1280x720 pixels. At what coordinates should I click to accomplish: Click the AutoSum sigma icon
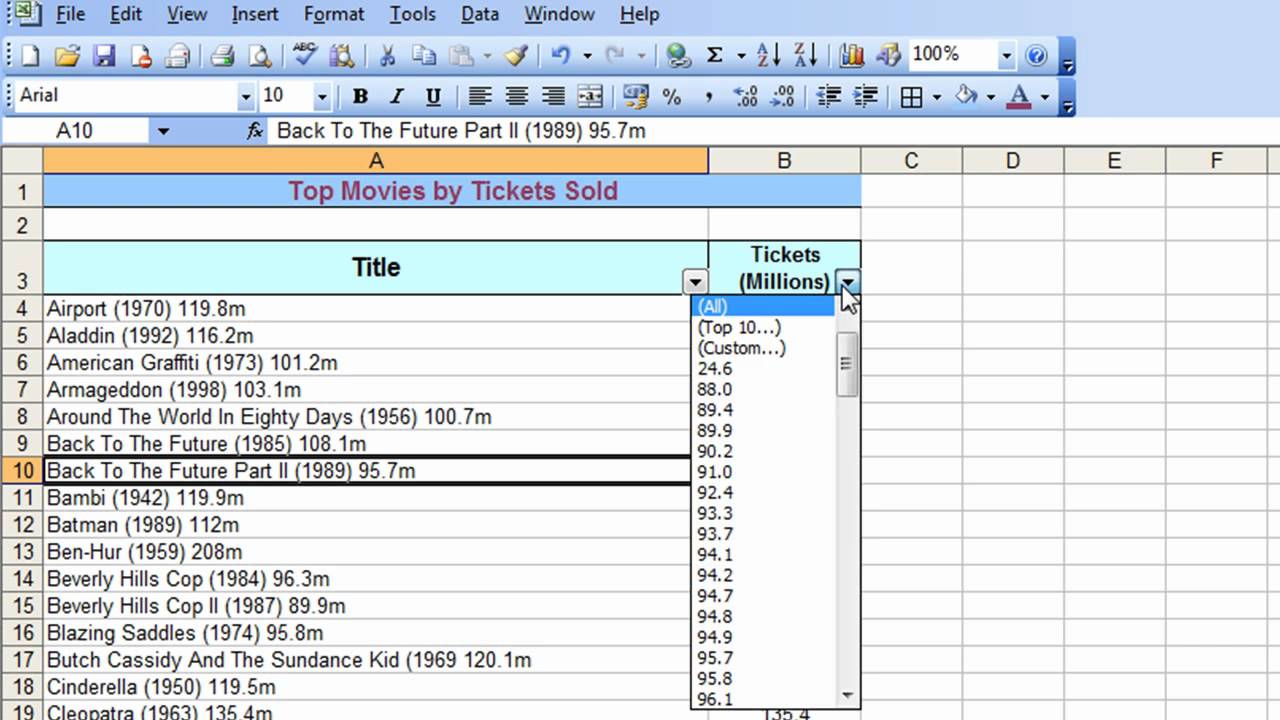[714, 56]
